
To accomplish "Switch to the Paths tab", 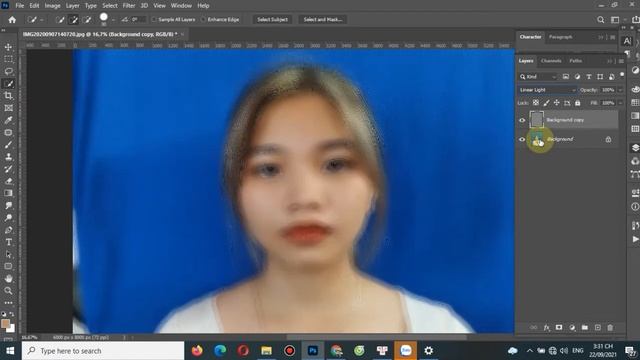I will pos(576,61).
